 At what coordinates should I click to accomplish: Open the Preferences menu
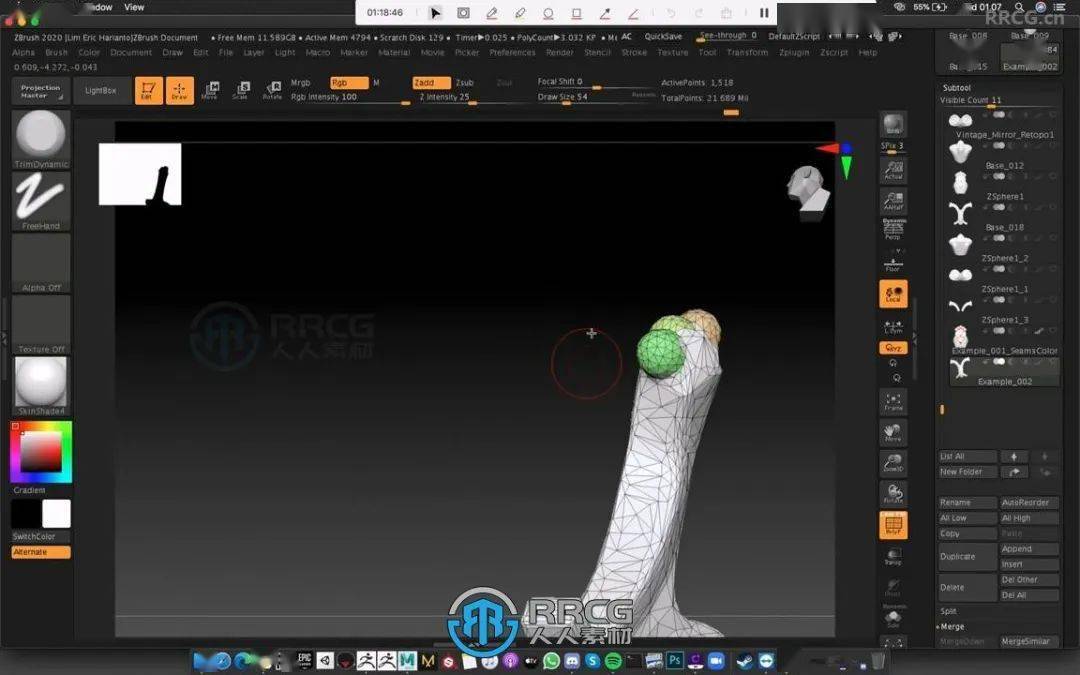512,52
